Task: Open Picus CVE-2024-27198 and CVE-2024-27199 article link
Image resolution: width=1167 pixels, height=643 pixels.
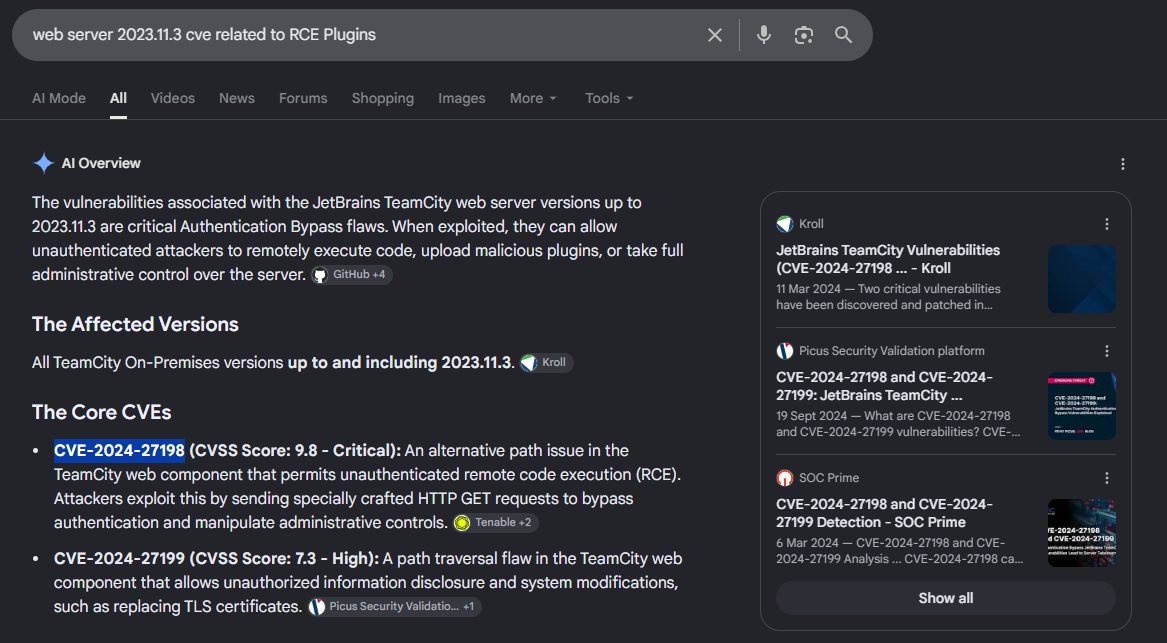Action: tap(884, 386)
